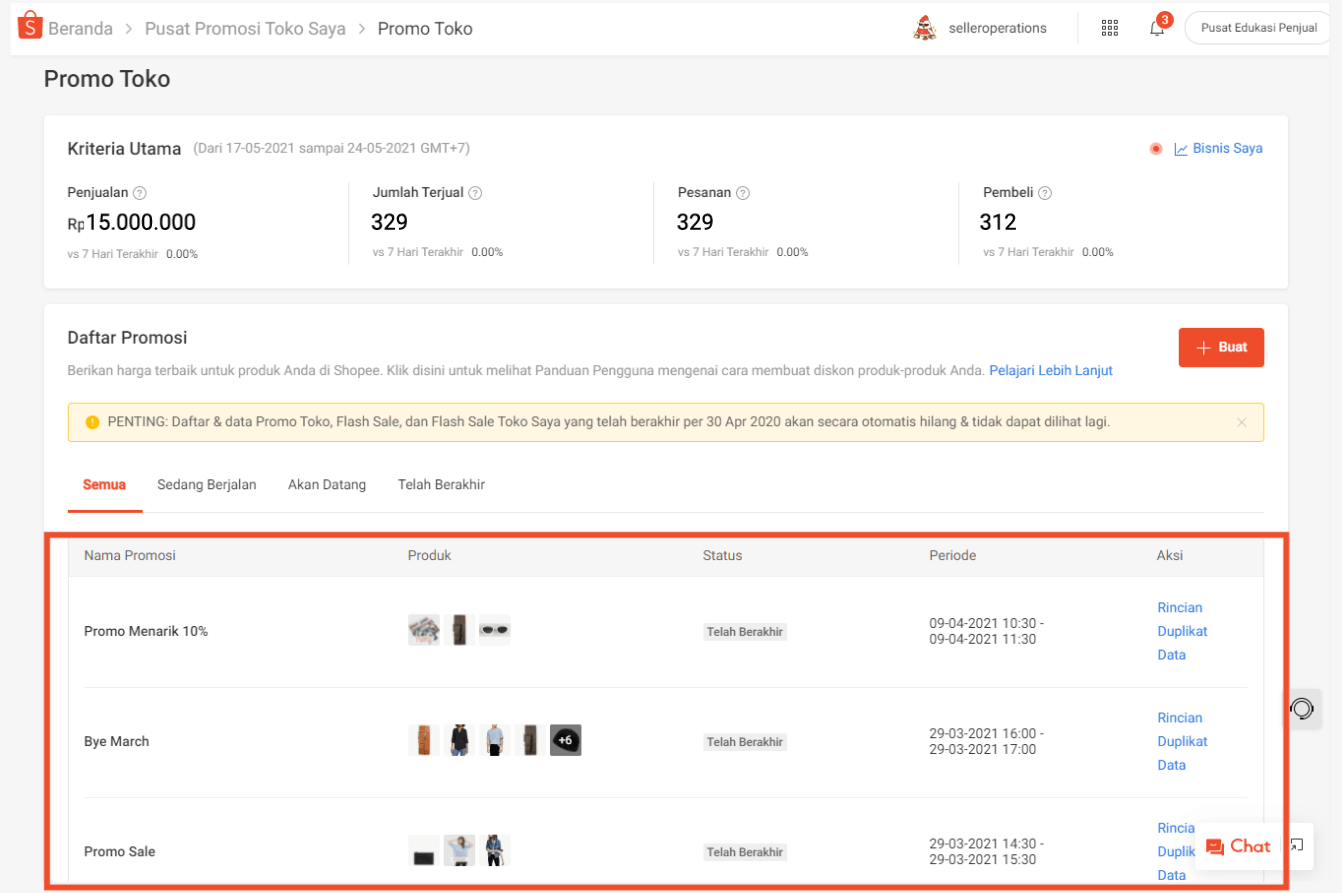Click the Jumlah Terjual help icon
Image resolution: width=1342 pixels, height=893 pixels.
[x=475, y=193]
